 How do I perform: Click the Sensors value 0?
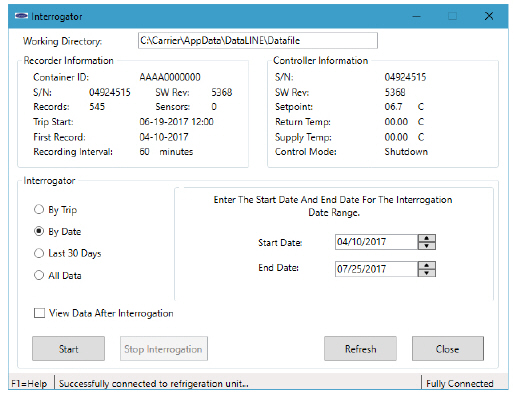tap(214, 107)
